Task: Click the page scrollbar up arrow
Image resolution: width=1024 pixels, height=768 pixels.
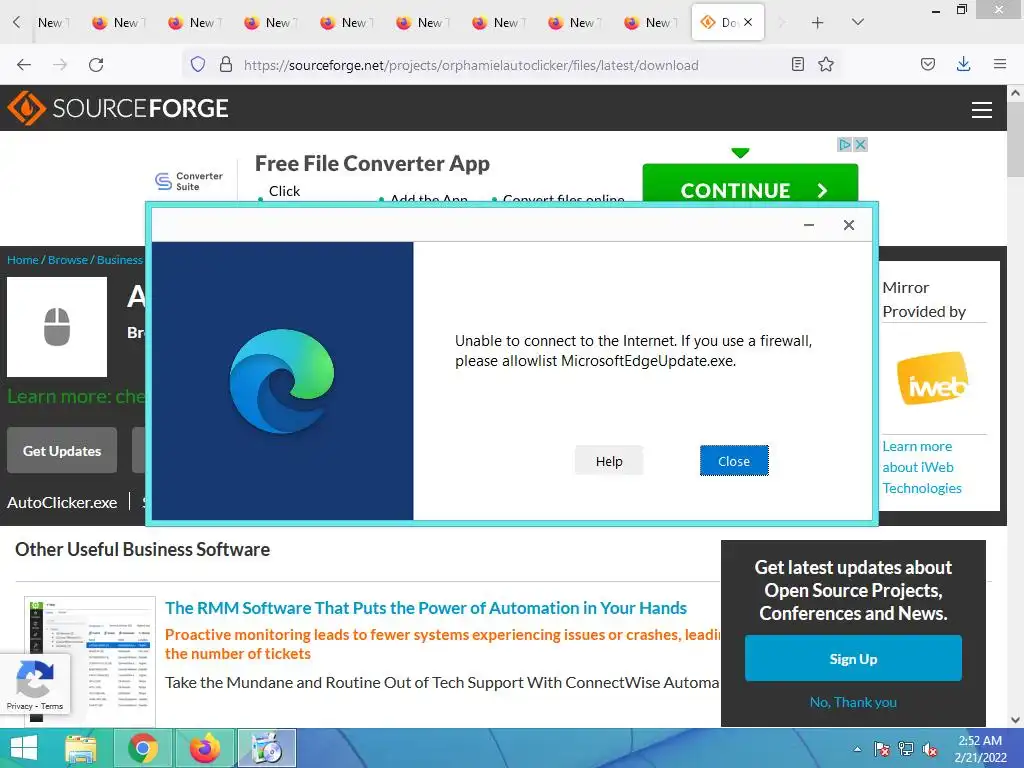Action: point(1015,93)
